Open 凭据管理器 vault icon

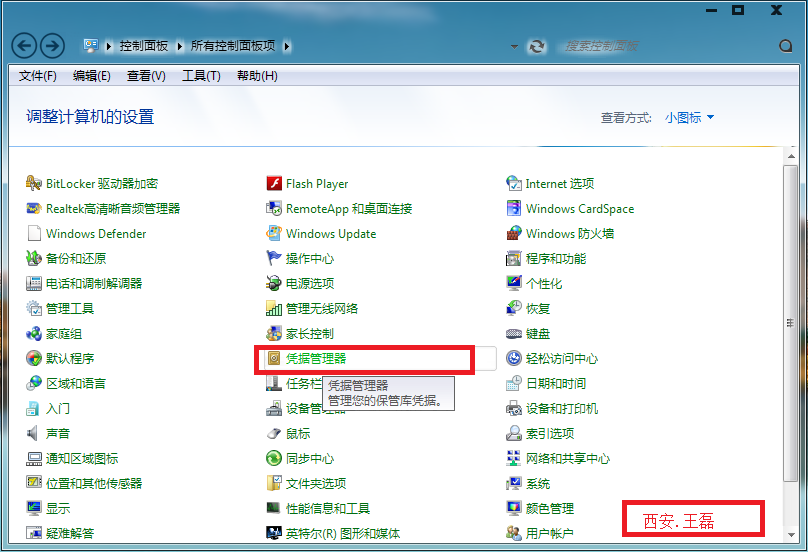[x=274, y=358]
